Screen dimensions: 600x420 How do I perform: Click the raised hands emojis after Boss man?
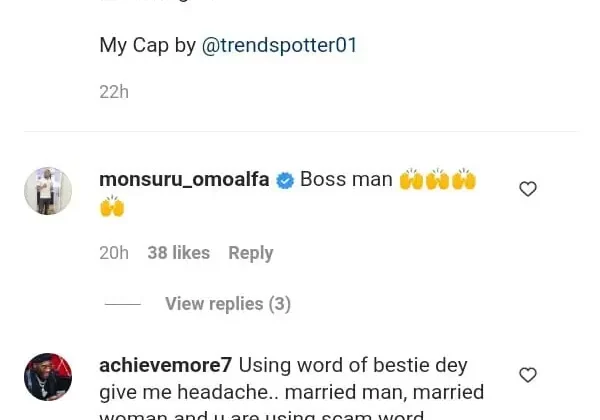[437, 180]
